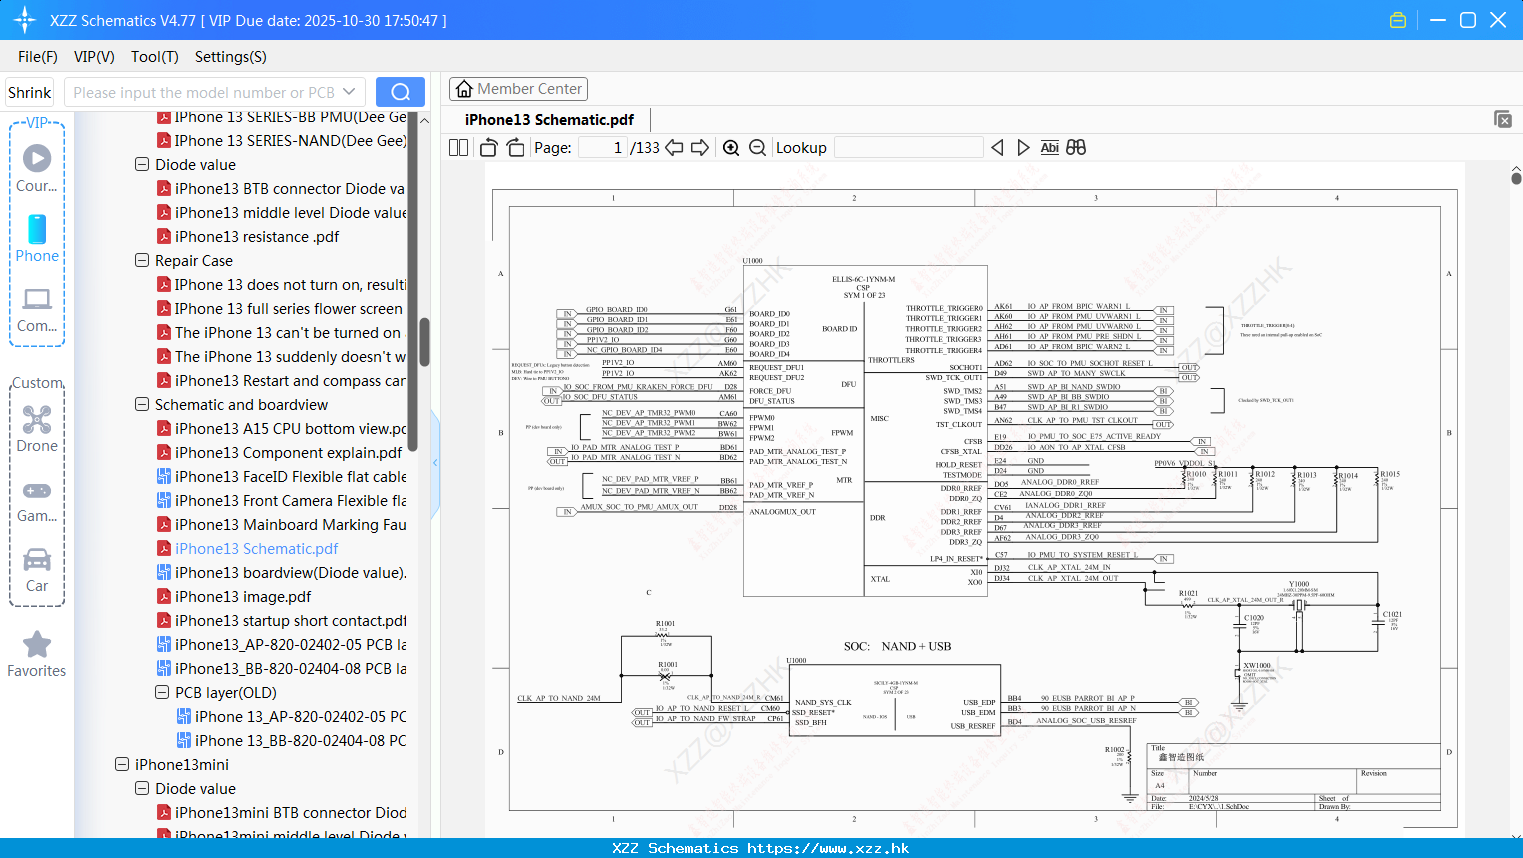Open the Courses sidebar icon
Viewport: 1523px width, 858px height.
pyautogui.click(x=37, y=168)
